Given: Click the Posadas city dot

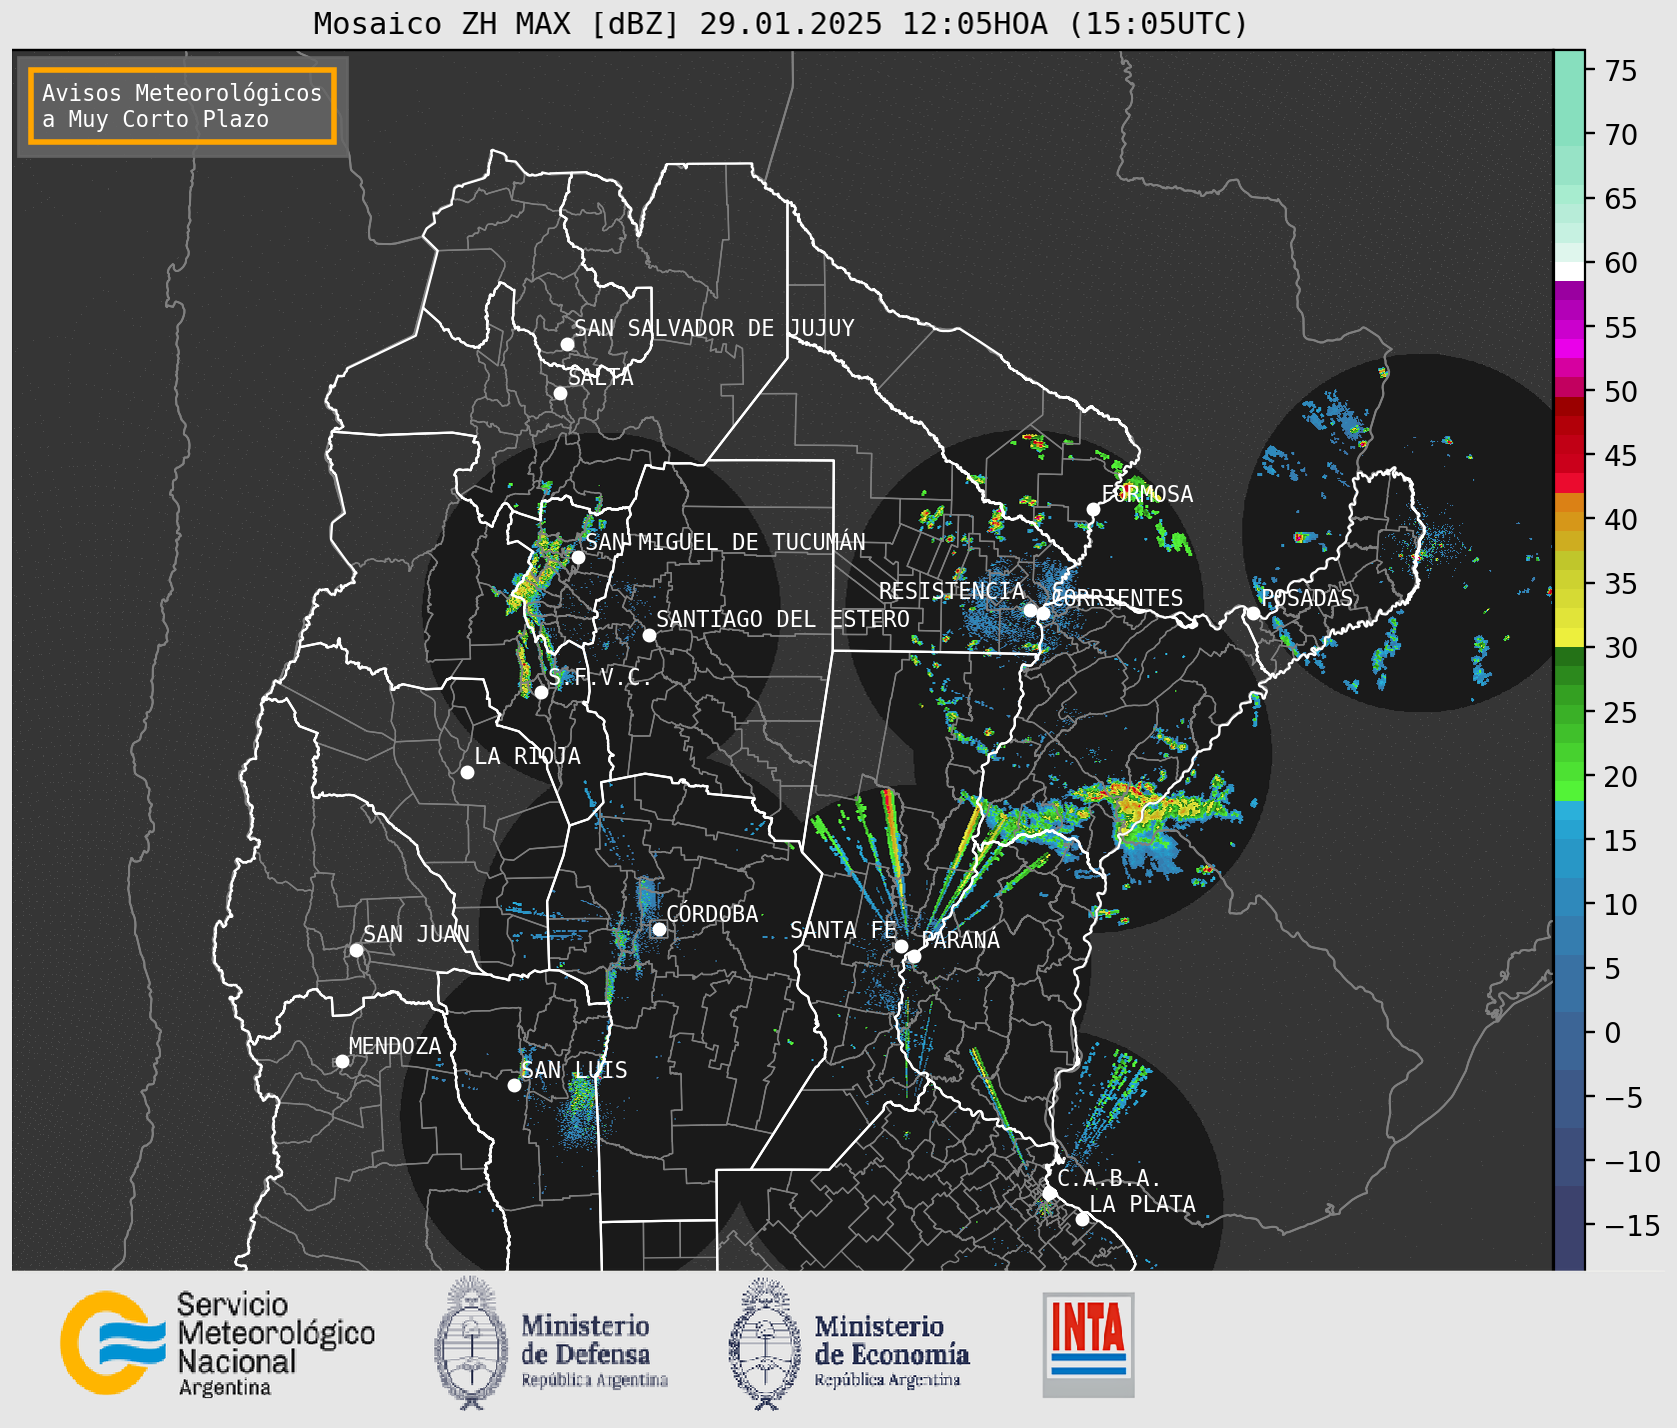Looking at the screenshot, I should pyautogui.click(x=1253, y=613).
